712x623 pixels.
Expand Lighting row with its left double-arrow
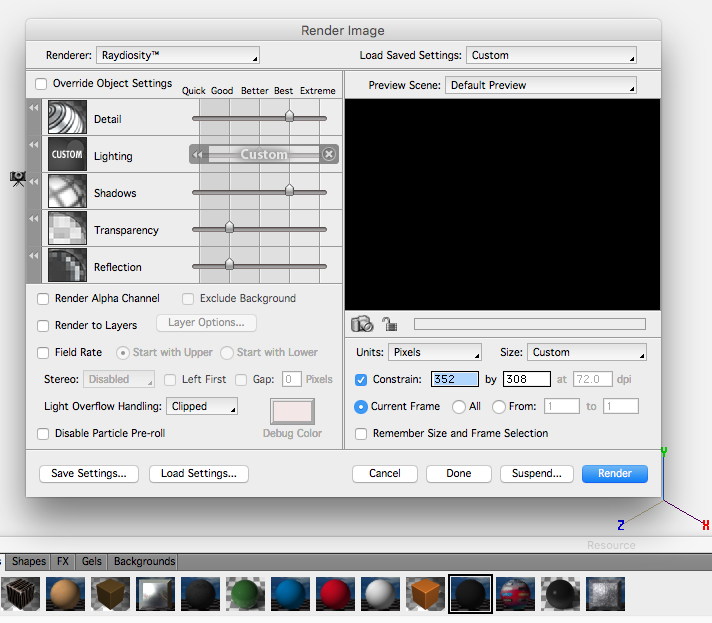[34, 144]
